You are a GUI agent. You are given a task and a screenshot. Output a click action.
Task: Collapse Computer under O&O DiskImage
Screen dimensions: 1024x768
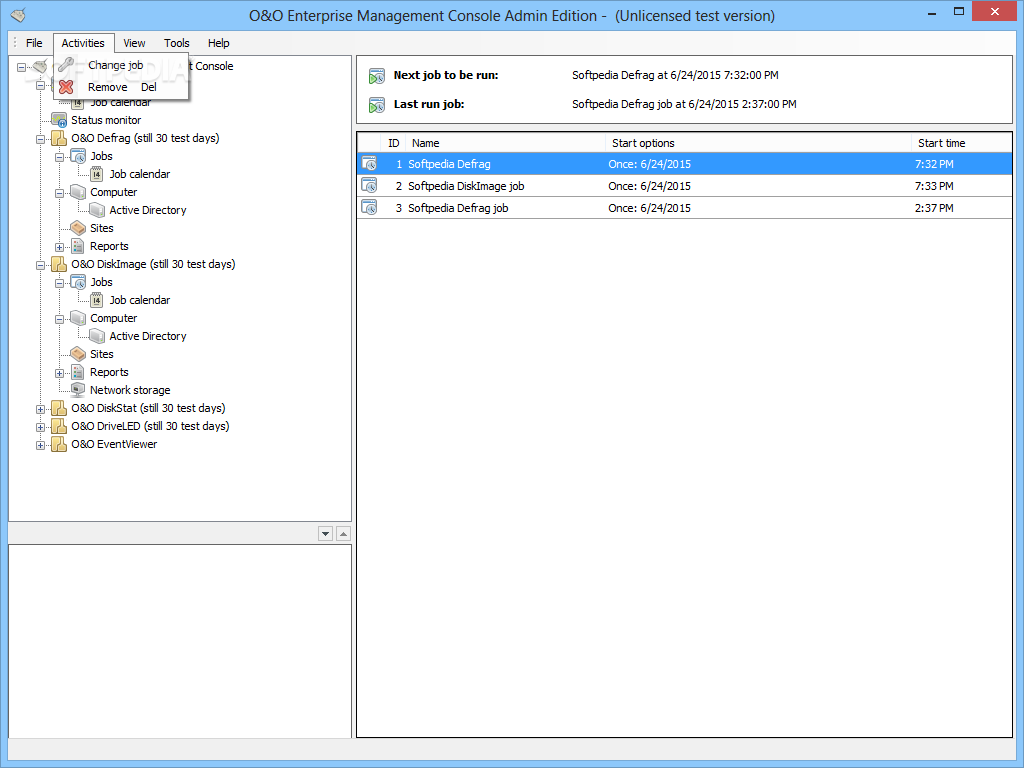(59, 319)
